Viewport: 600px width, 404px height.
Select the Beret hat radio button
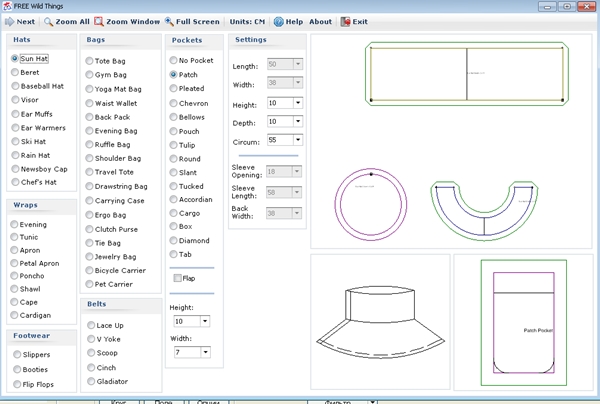pos(15,73)
